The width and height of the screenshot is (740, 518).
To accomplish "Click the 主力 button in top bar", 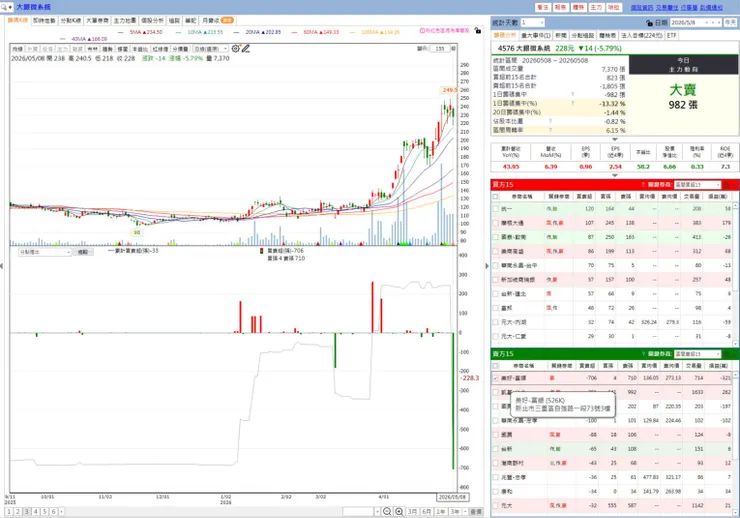I will point(596,7).
